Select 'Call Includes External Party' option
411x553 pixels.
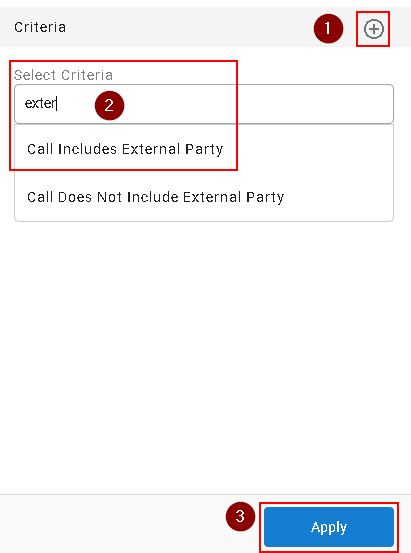tap(125, 149)
